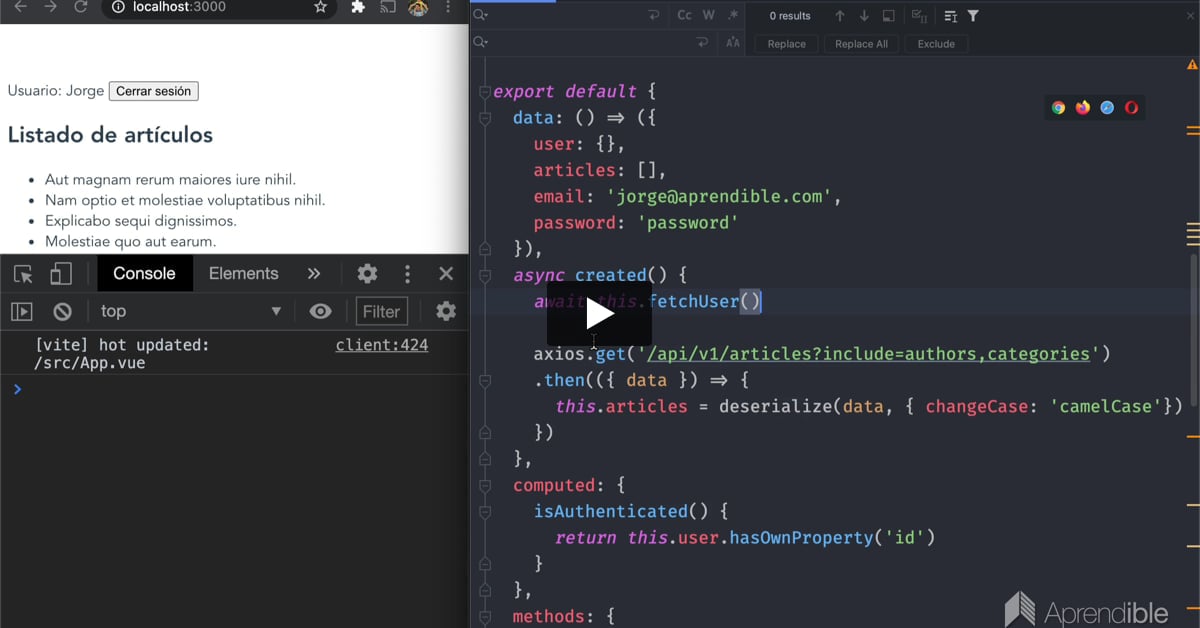Switch to the Elements tab in DevTools
Viewport: 1200px width, 628px height.
coord(243,274)
